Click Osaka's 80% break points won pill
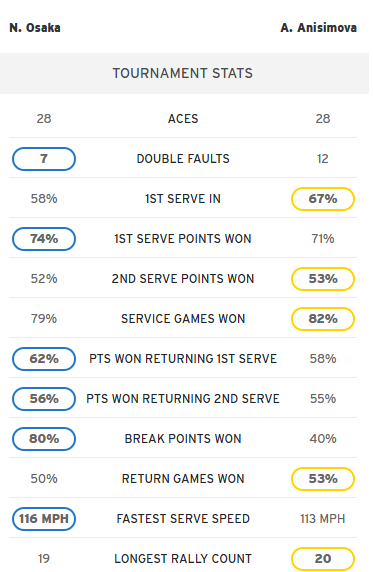The width and height of the screenshot is (373, 572). (44, 438)
